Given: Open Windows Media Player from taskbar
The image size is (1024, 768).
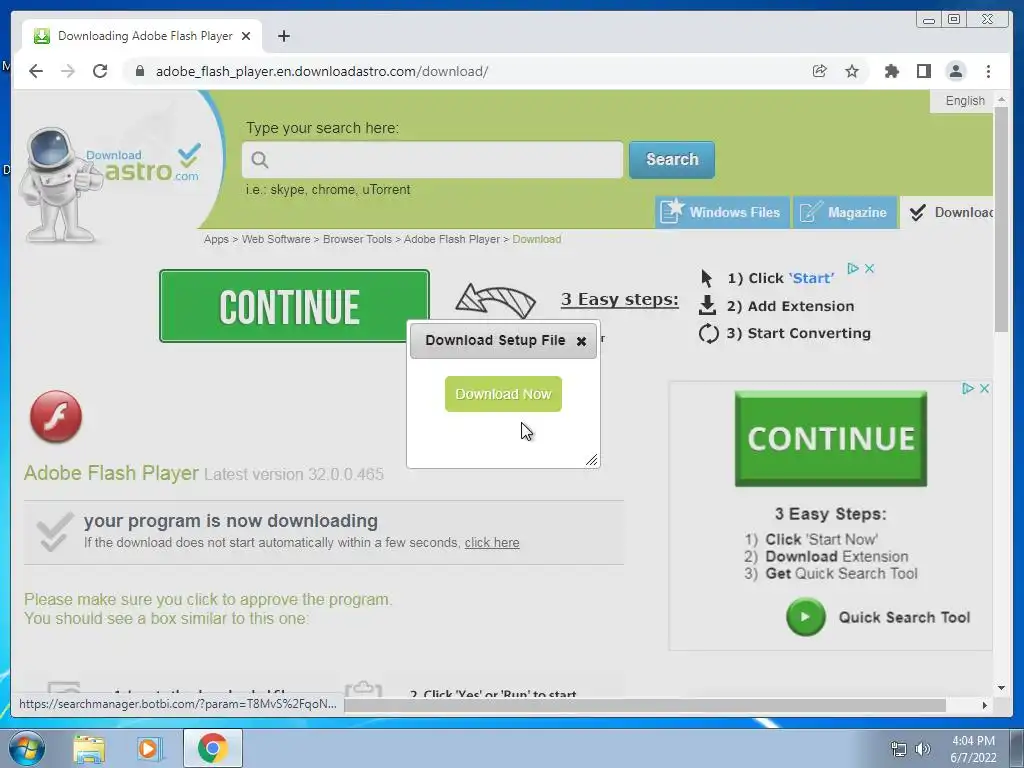Looking at the screenshot, I should [150, 748].
